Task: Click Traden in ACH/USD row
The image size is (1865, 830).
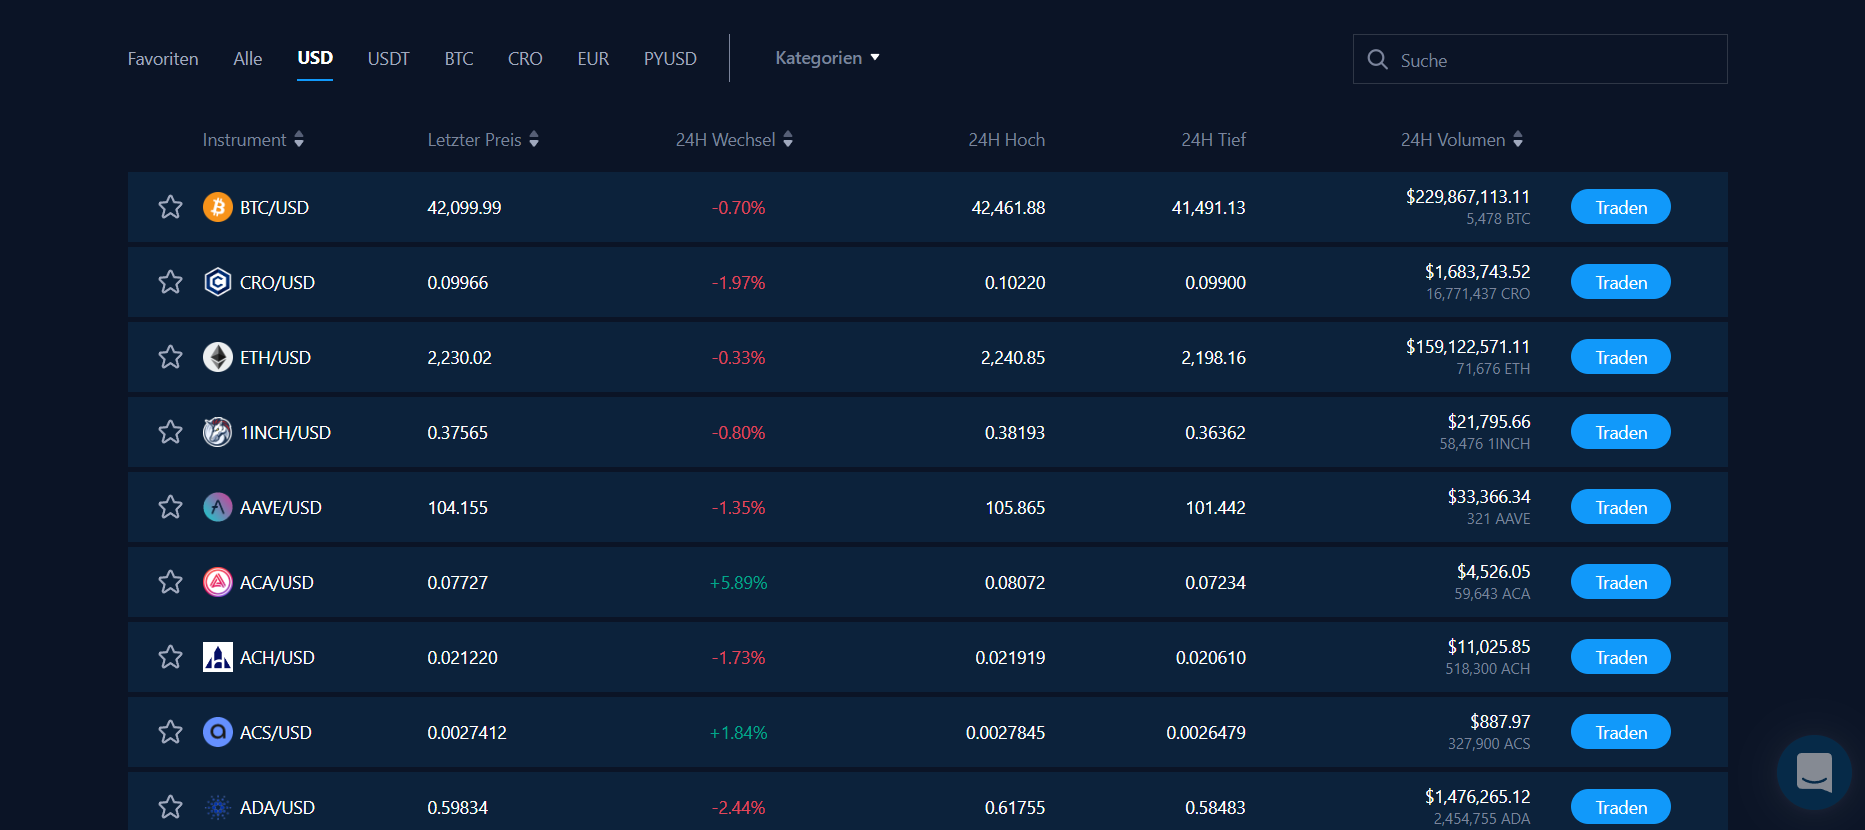Action: tap(1621, 657)
